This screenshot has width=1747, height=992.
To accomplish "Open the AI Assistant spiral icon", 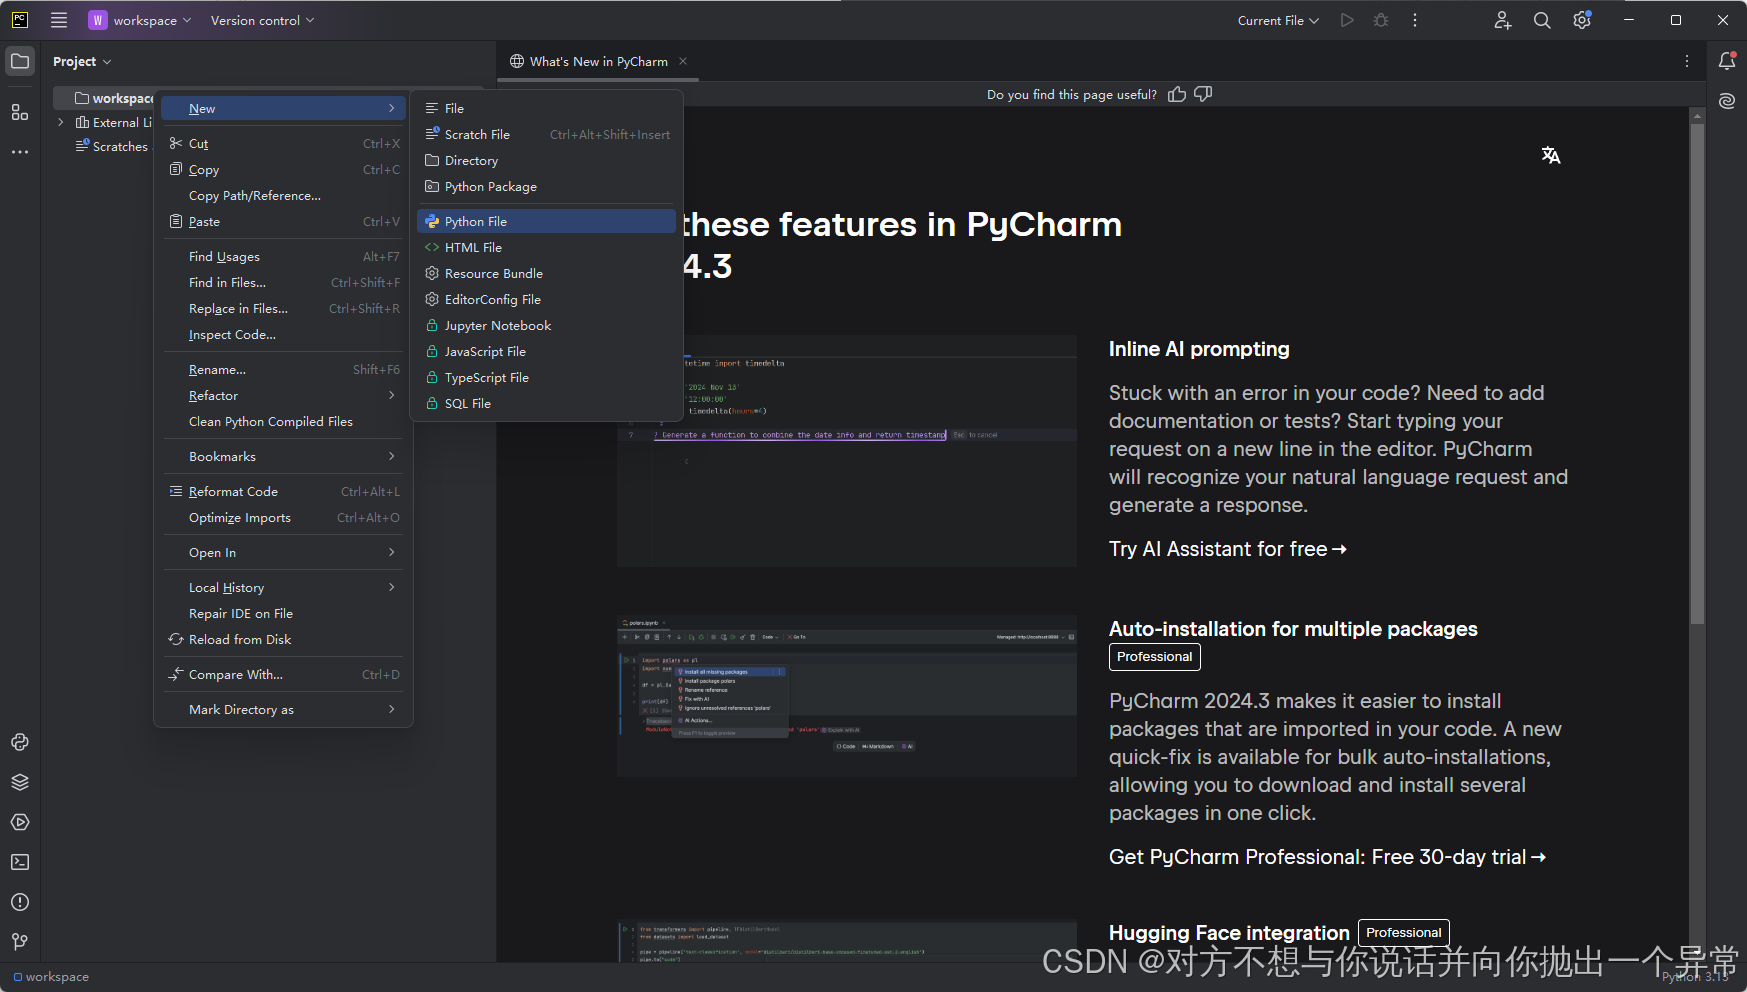I will click(1727, 101).
